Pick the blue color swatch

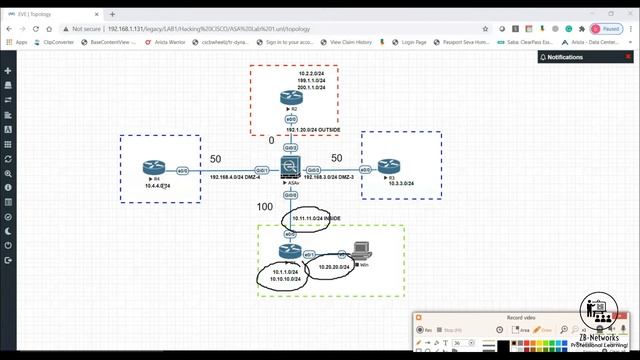(564, 343)
